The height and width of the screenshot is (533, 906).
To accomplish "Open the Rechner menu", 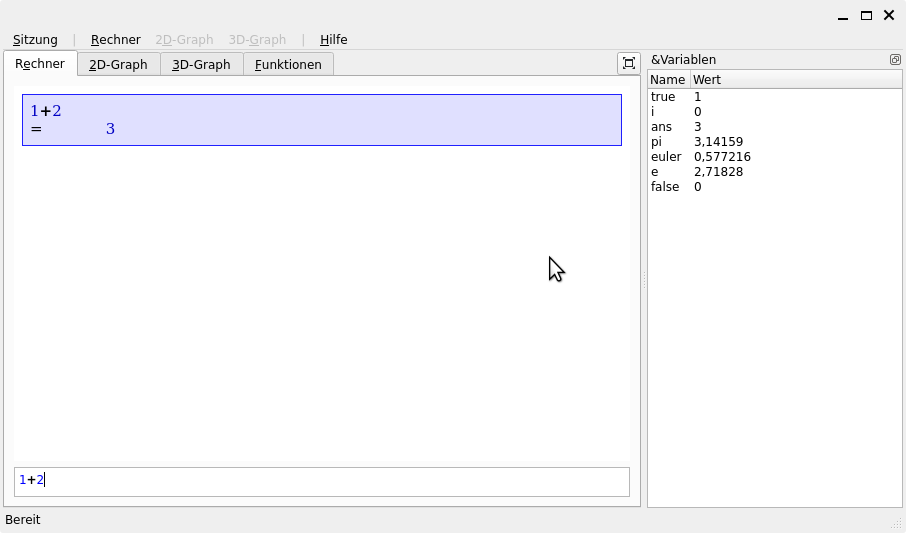I will coord(115,40).
